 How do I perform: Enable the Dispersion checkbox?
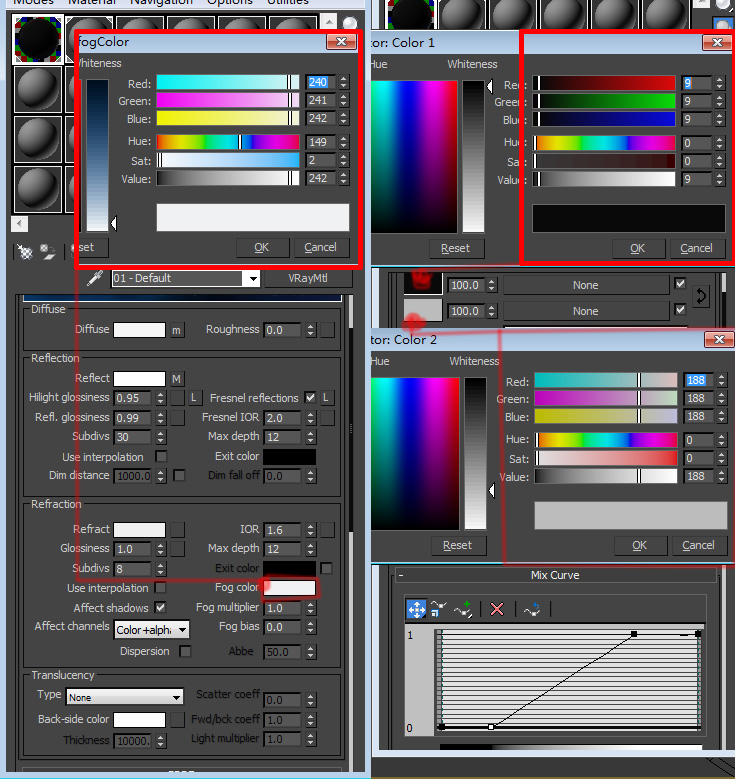click(185, 651)
